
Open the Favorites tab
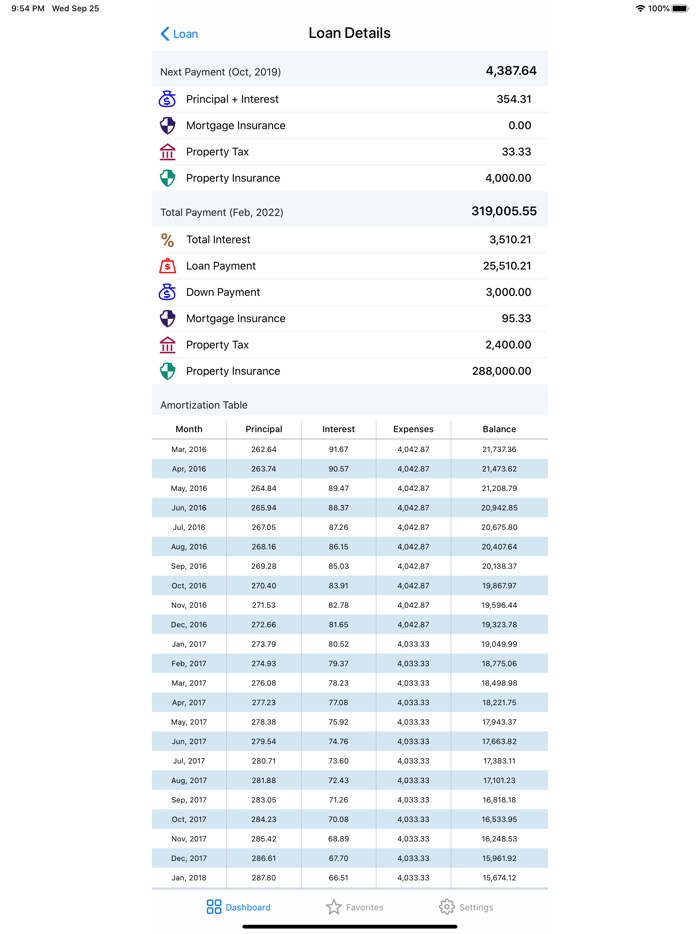tap(355, 906)
